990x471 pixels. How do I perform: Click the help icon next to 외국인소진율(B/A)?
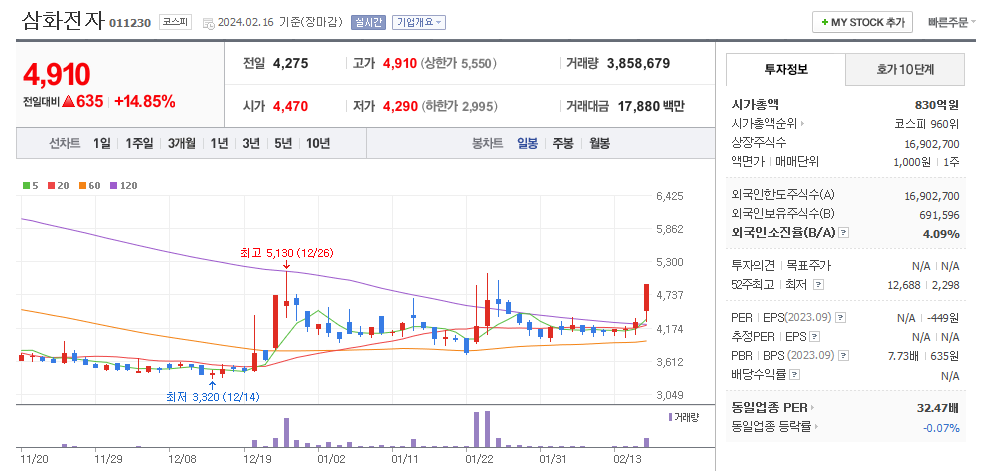click(x=844, y=233)
